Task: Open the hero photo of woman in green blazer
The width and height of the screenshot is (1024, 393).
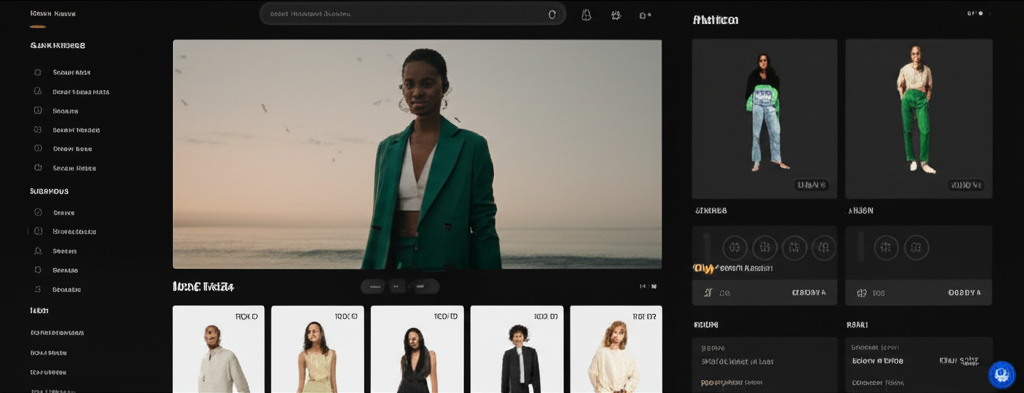Action: pyautogui.click(x=417, y=154)
